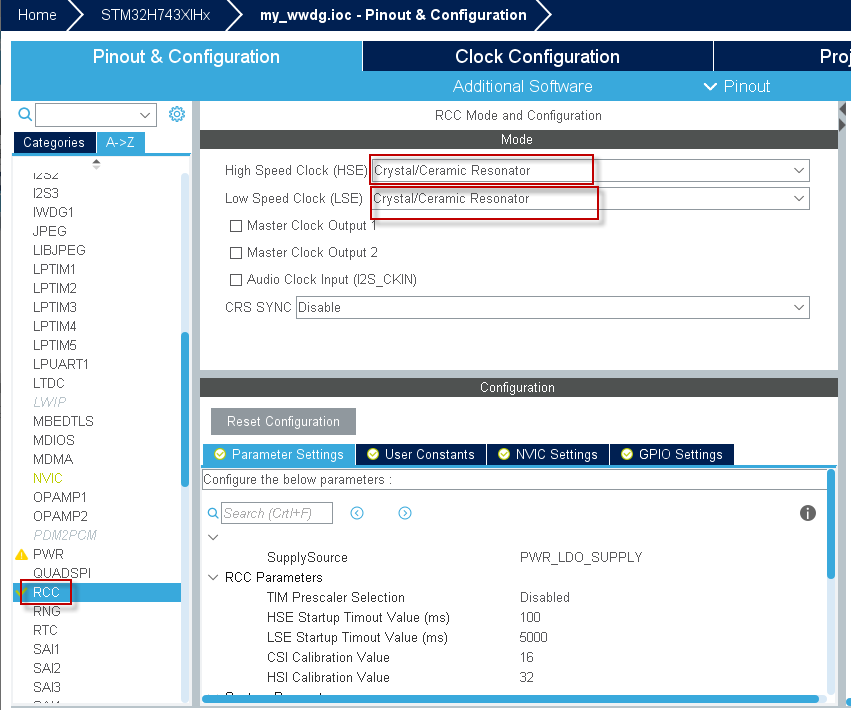This screenshot has height=710, width=851.
Task: Click the Search (Ctrl+F) parameter field
Action: tap(277, 513)
